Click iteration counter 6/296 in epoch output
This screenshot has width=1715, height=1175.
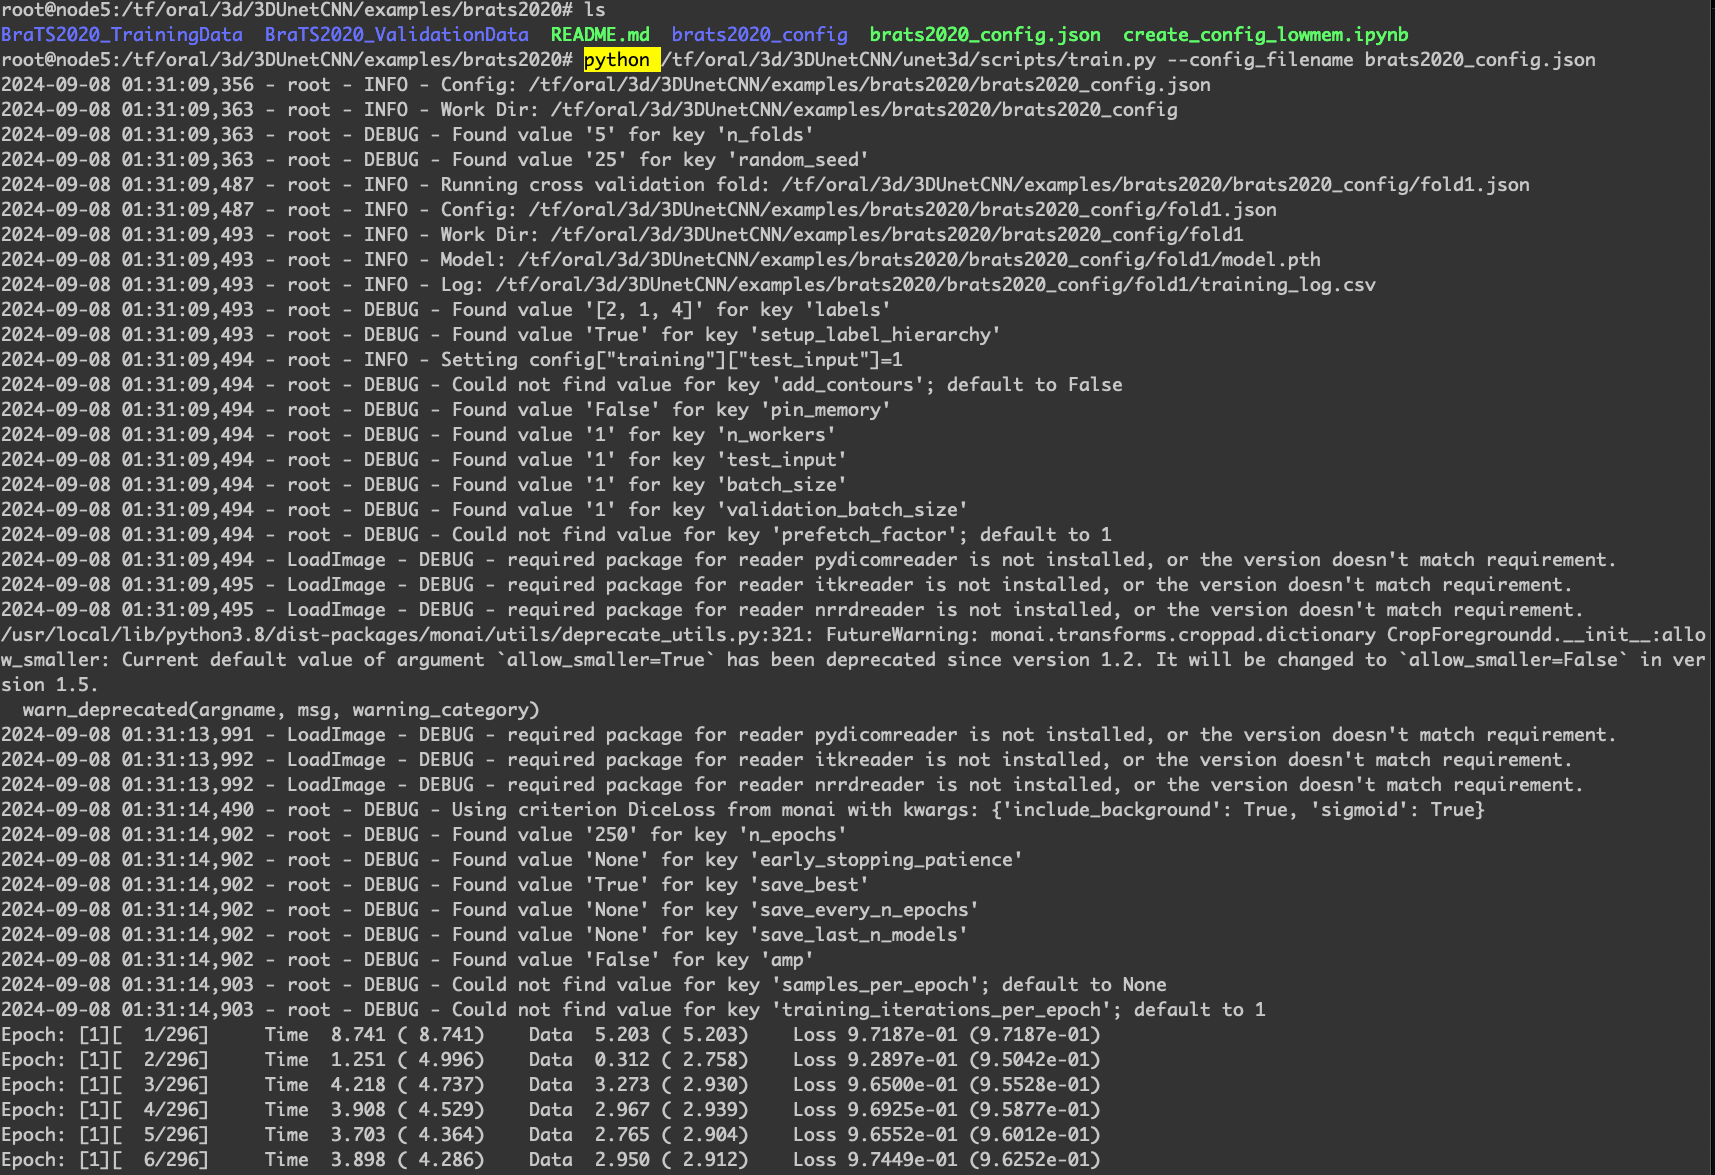point(171,1160)
